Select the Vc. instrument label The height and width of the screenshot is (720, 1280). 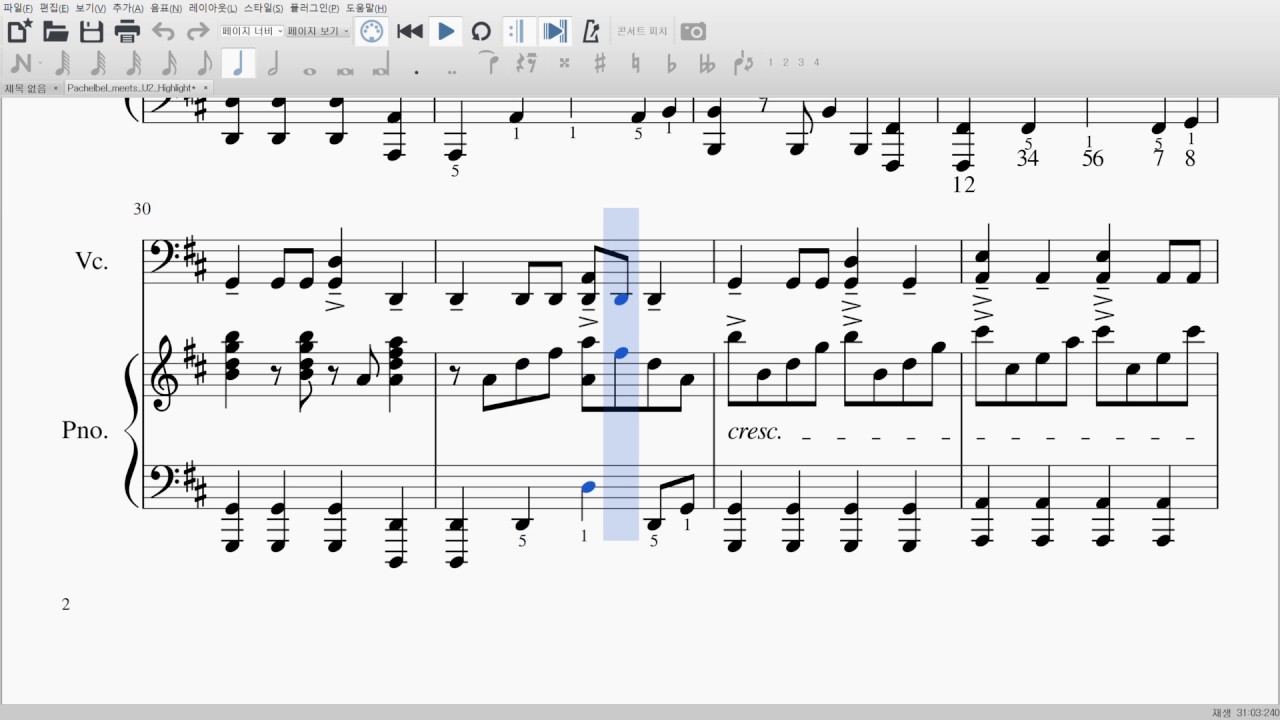coord(91,262)
